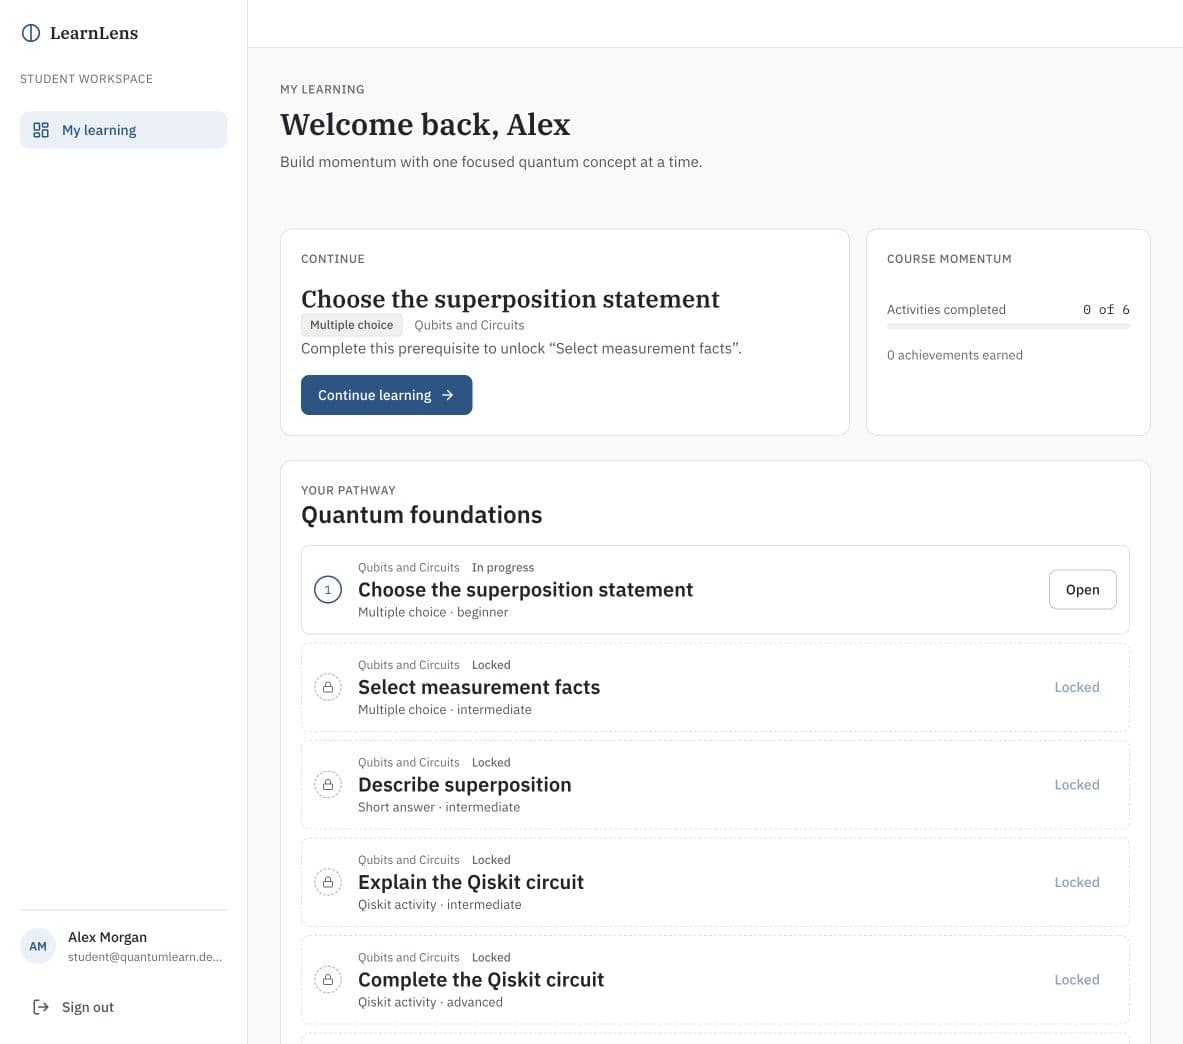Click the YOUR PATHWAY label
The image size is (1183, 1044).
click(x=348, y=490)
